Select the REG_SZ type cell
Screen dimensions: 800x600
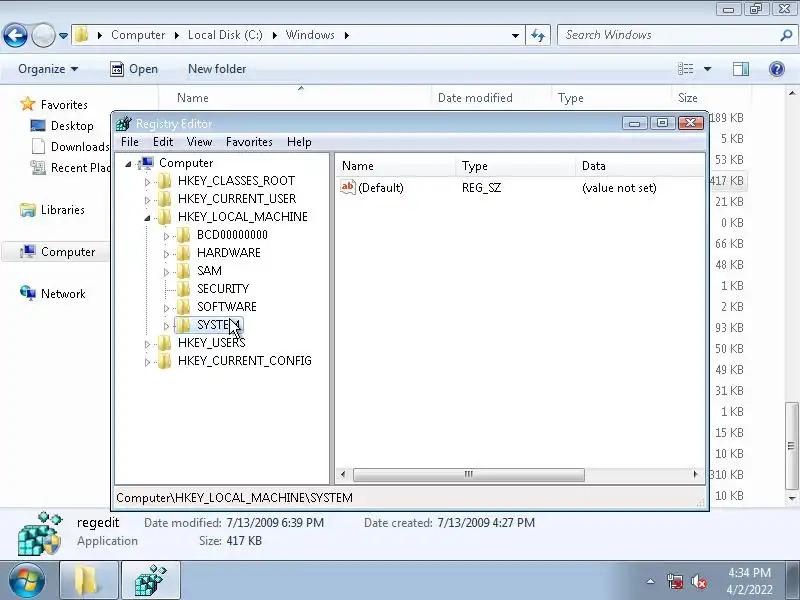481,188
